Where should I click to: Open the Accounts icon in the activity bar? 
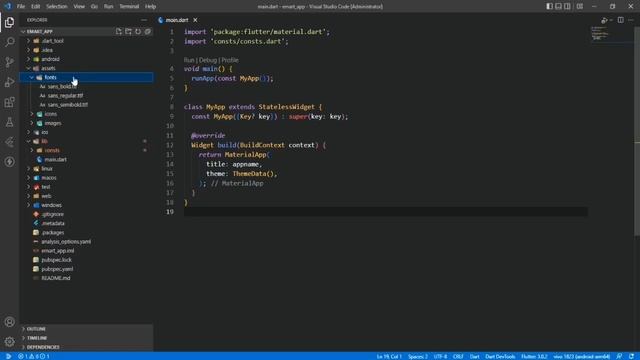[9, 322]
